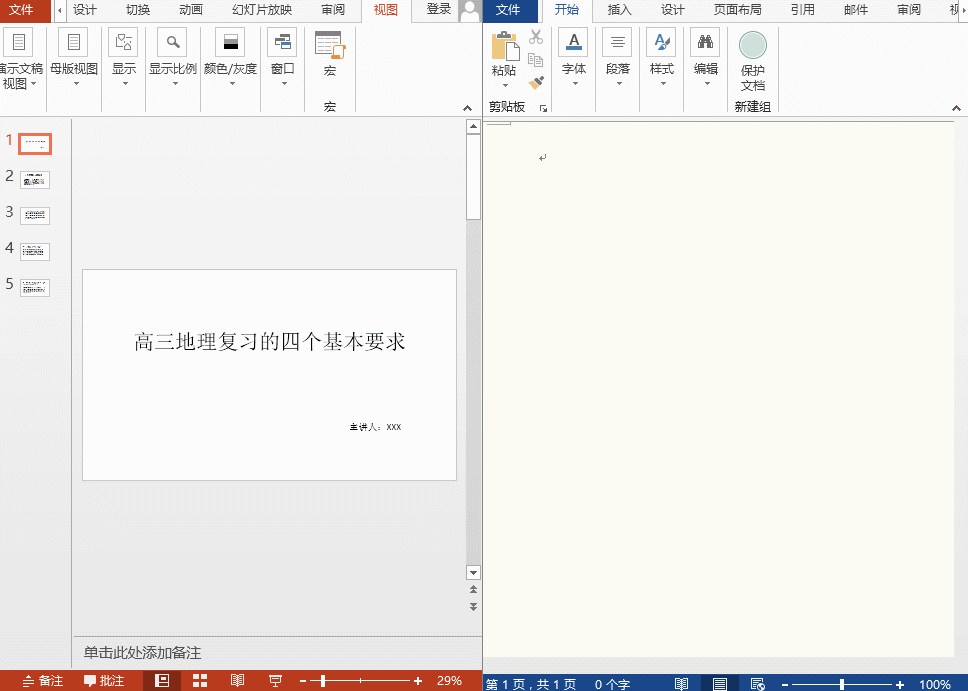The width and height of the screenshot is (968, 691).
Task: Open Word 页面布局 tab
Action: (737, 10)
